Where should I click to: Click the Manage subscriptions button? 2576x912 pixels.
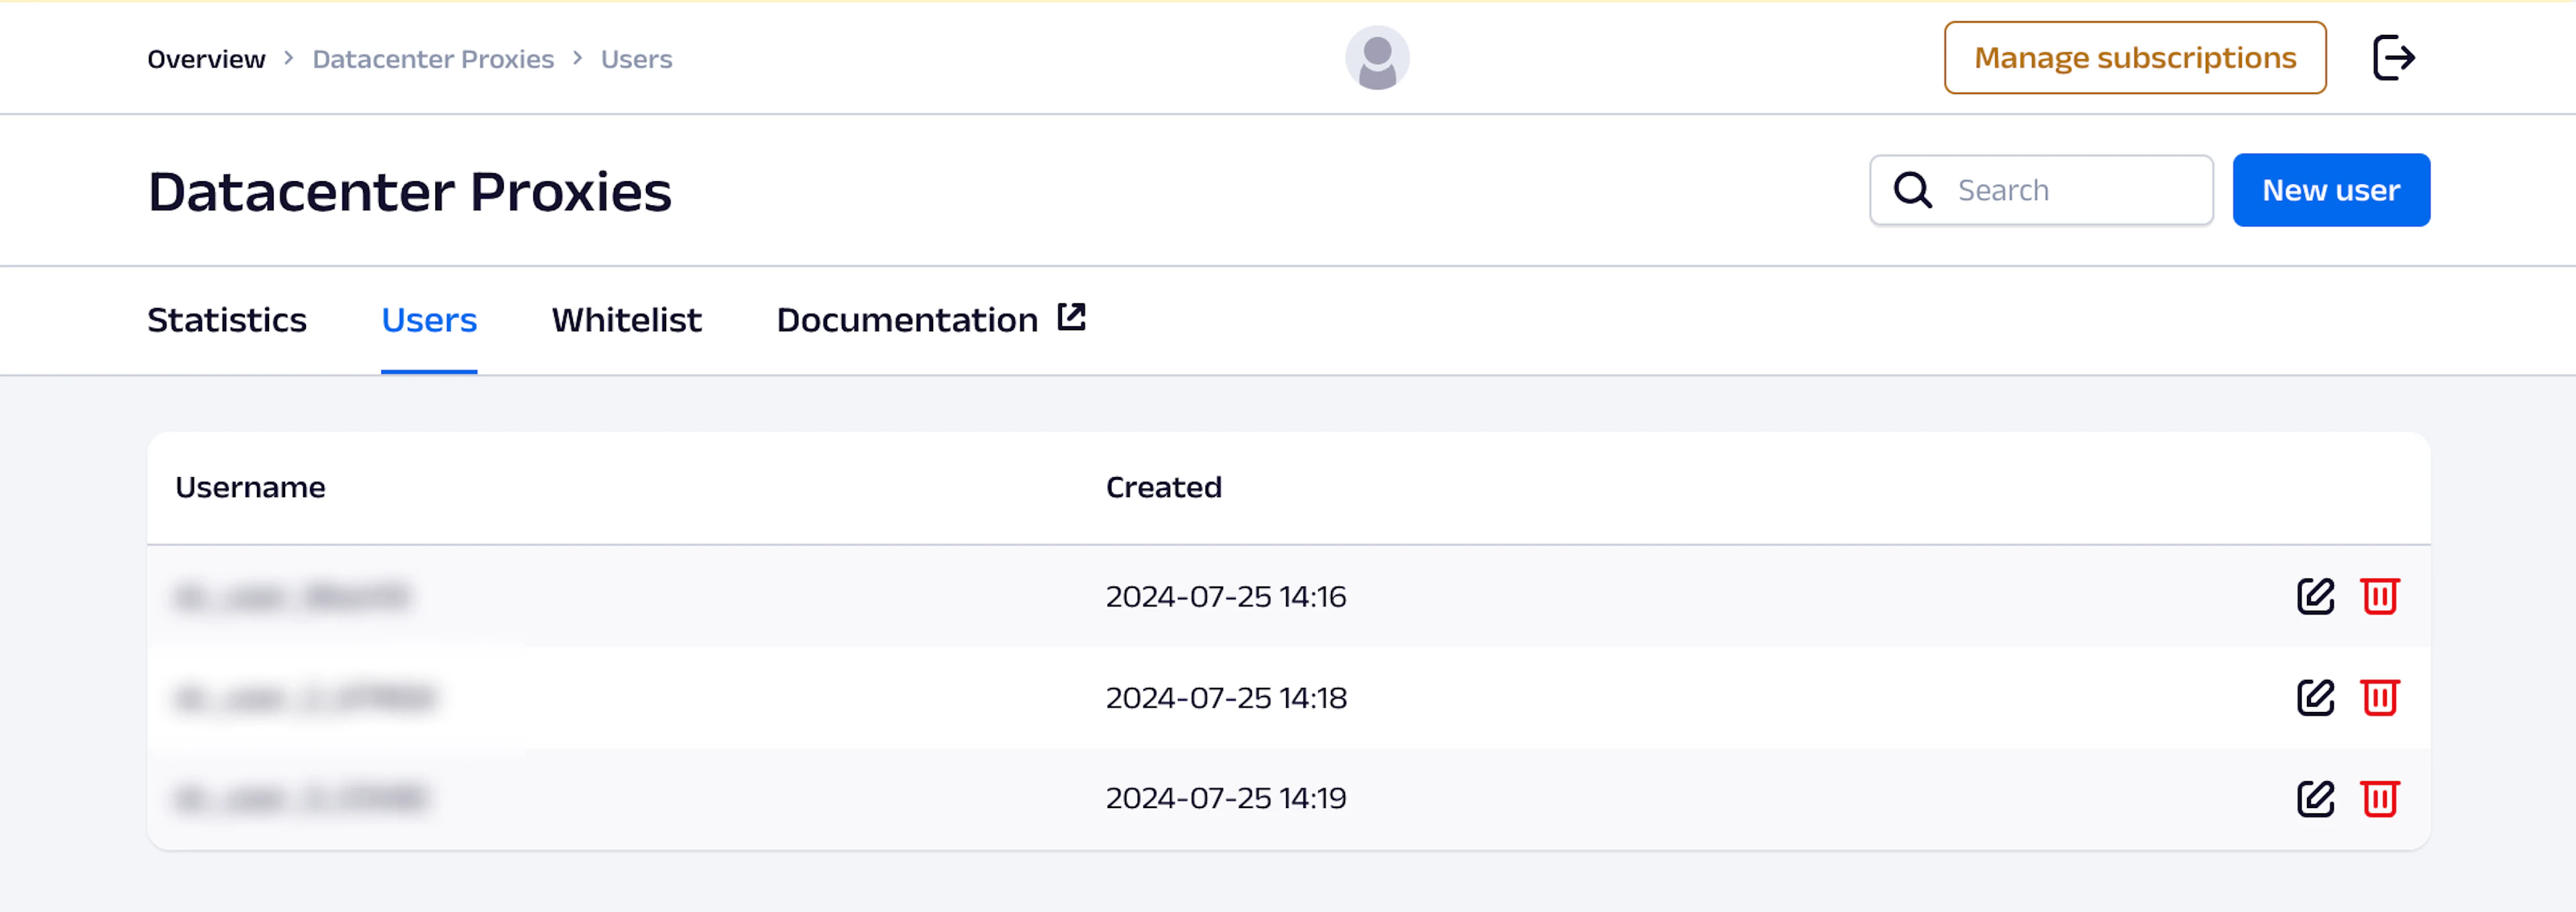[x=2135, y=58]
